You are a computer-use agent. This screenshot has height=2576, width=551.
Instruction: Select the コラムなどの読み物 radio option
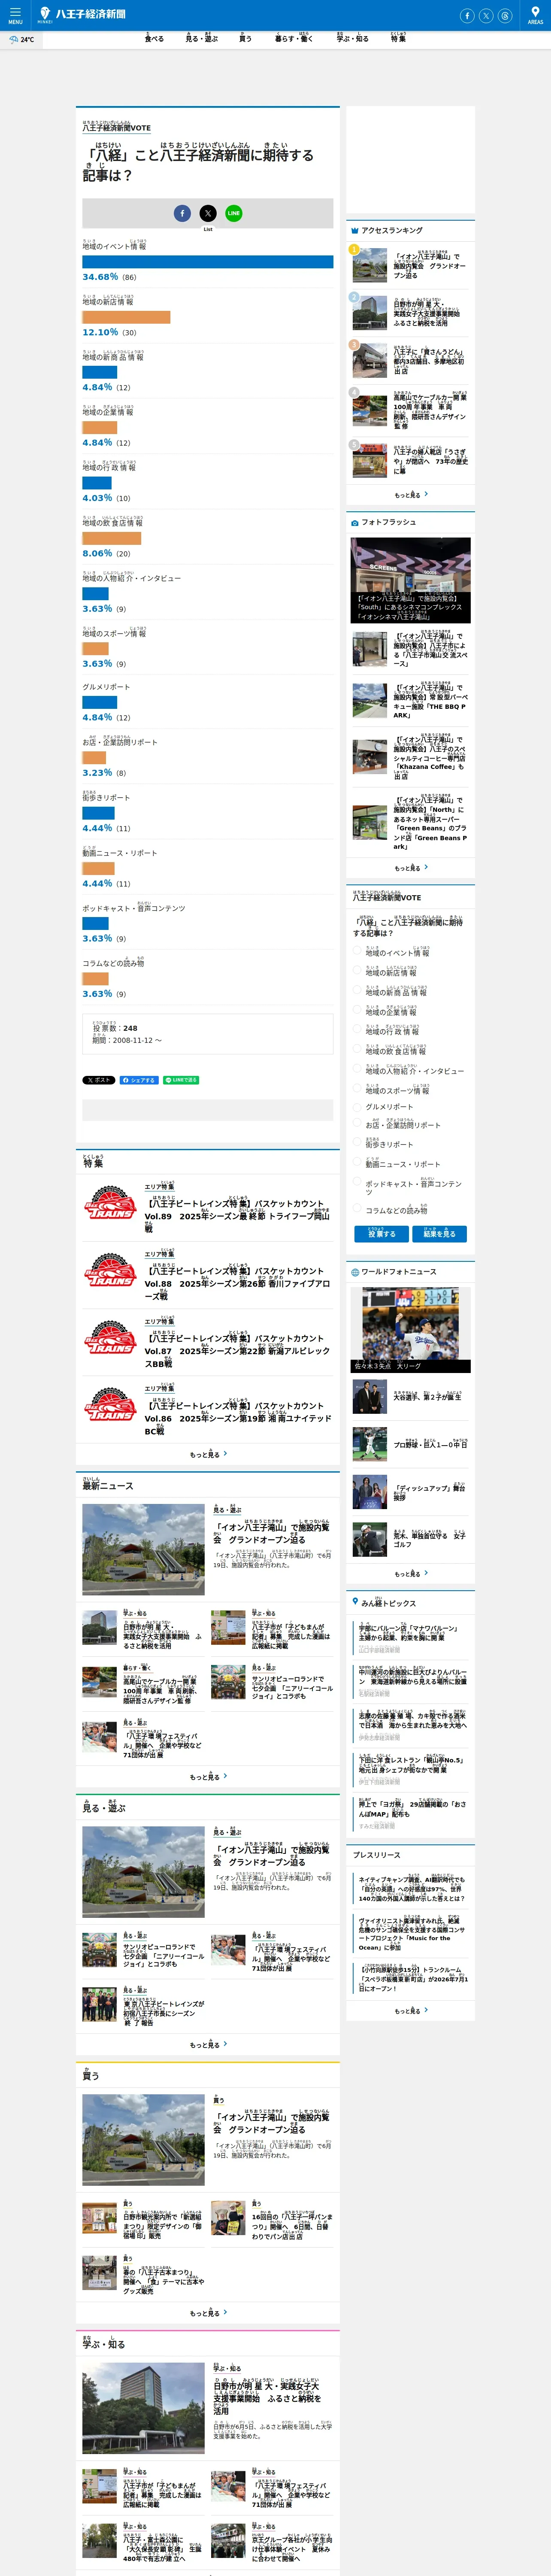(x=357, y=1209)
